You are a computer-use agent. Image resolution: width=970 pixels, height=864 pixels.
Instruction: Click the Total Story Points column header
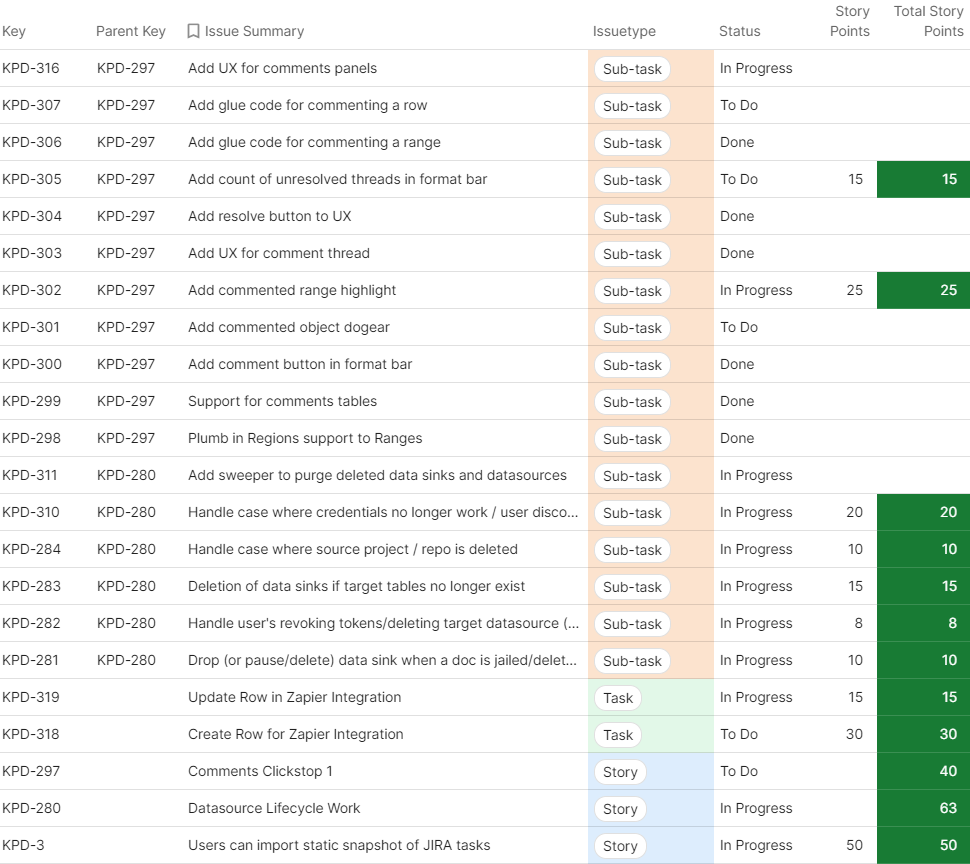pyautogui.click(x=928, y=21)
